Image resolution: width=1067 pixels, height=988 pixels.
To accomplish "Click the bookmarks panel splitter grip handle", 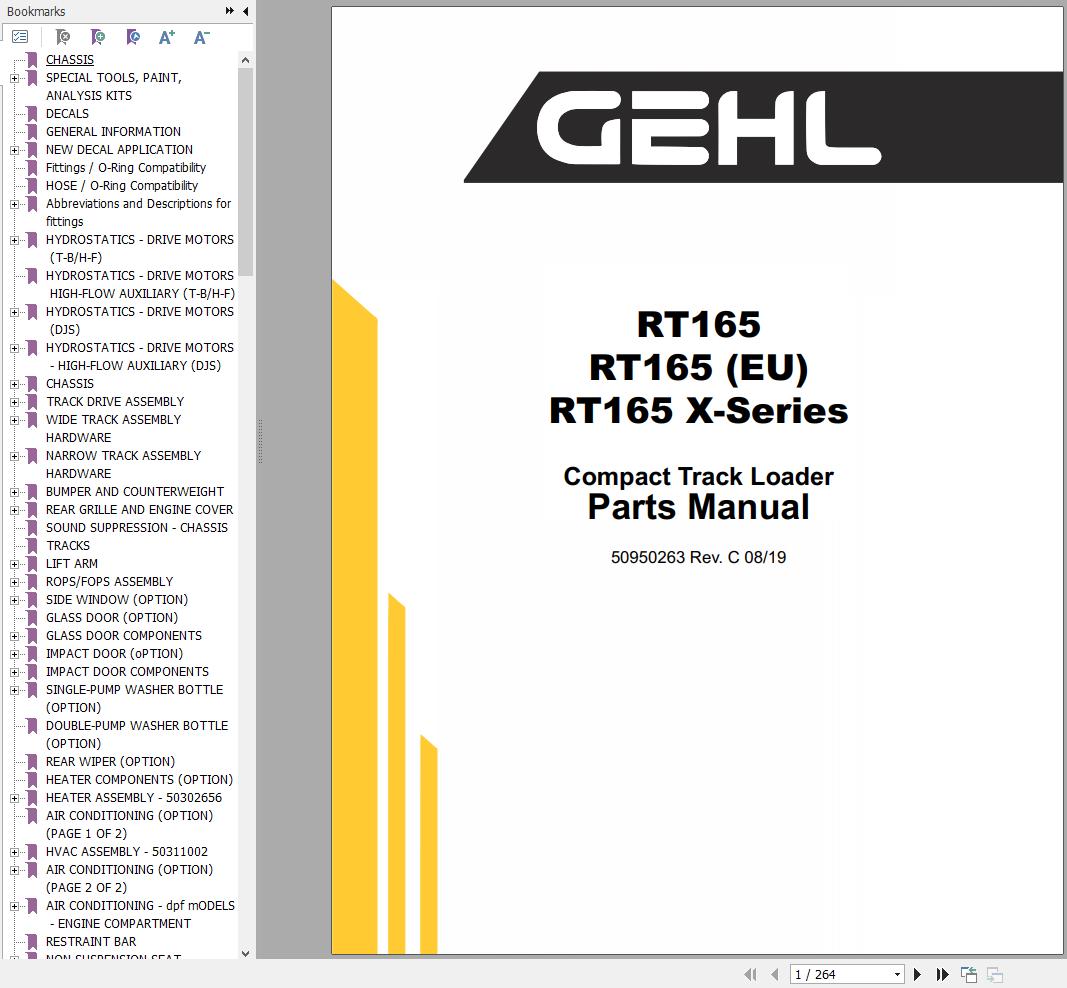I will click(x=260, y=441).
